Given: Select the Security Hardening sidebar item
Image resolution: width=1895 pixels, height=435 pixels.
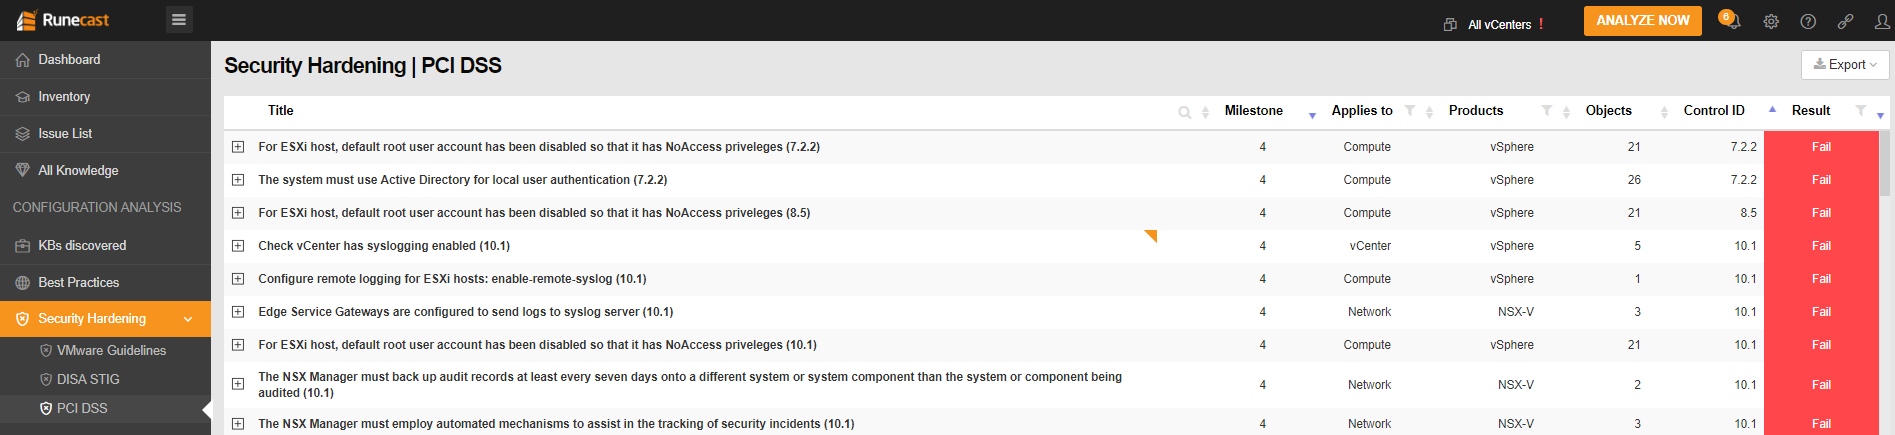Looking at the screenshot, I should click(105, 319).
